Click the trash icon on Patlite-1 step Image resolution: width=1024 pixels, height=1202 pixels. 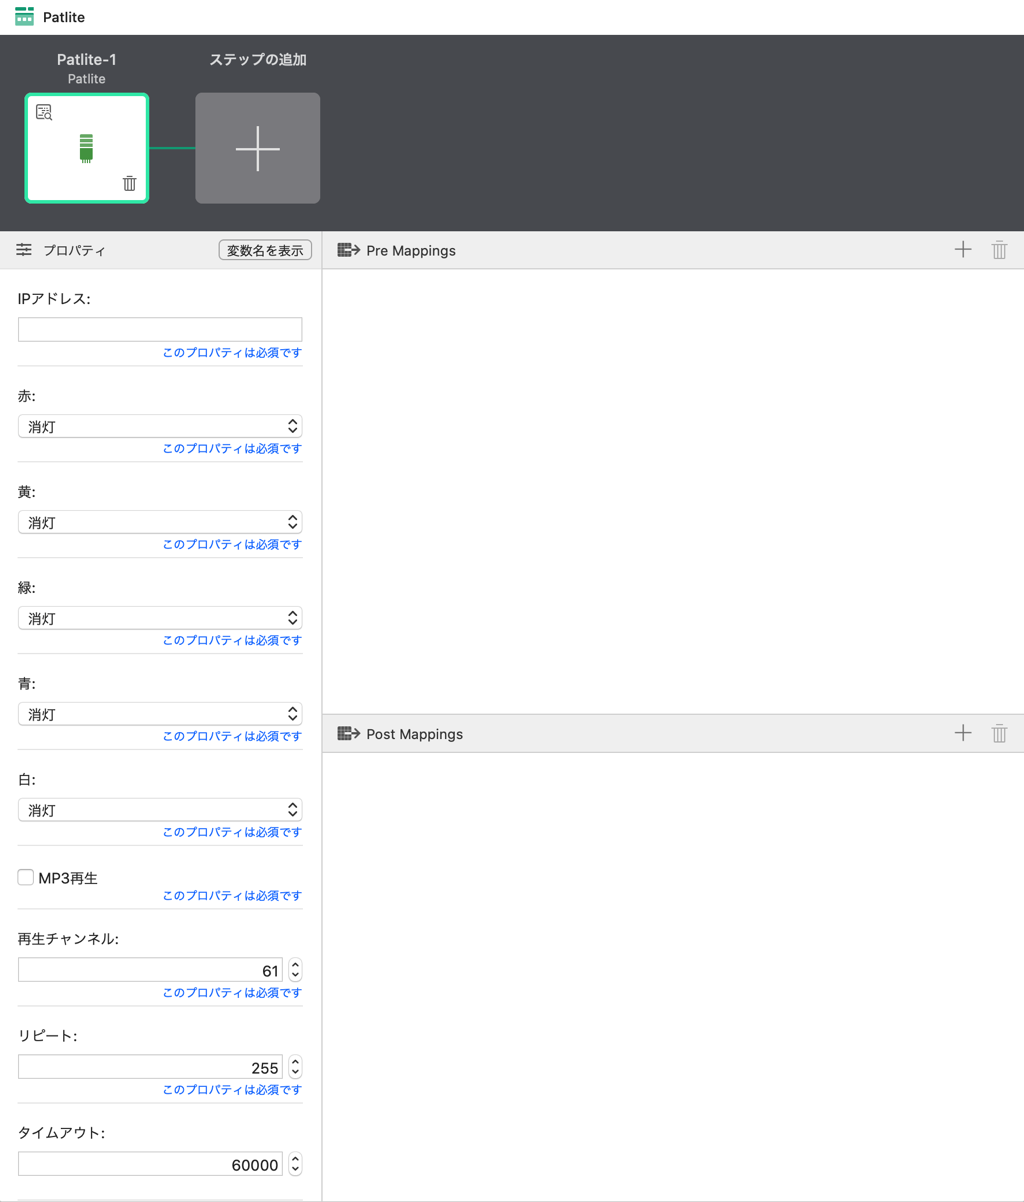[129, 183]
